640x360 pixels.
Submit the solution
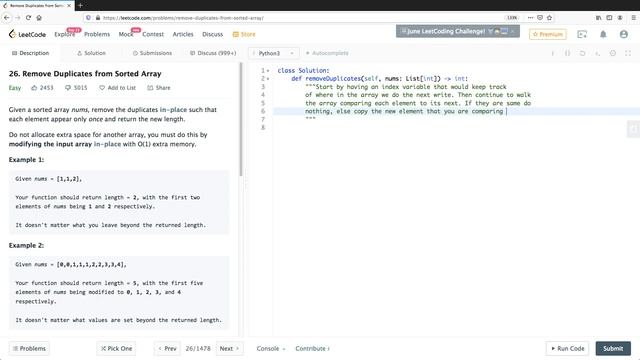click(x=613, y=349)
